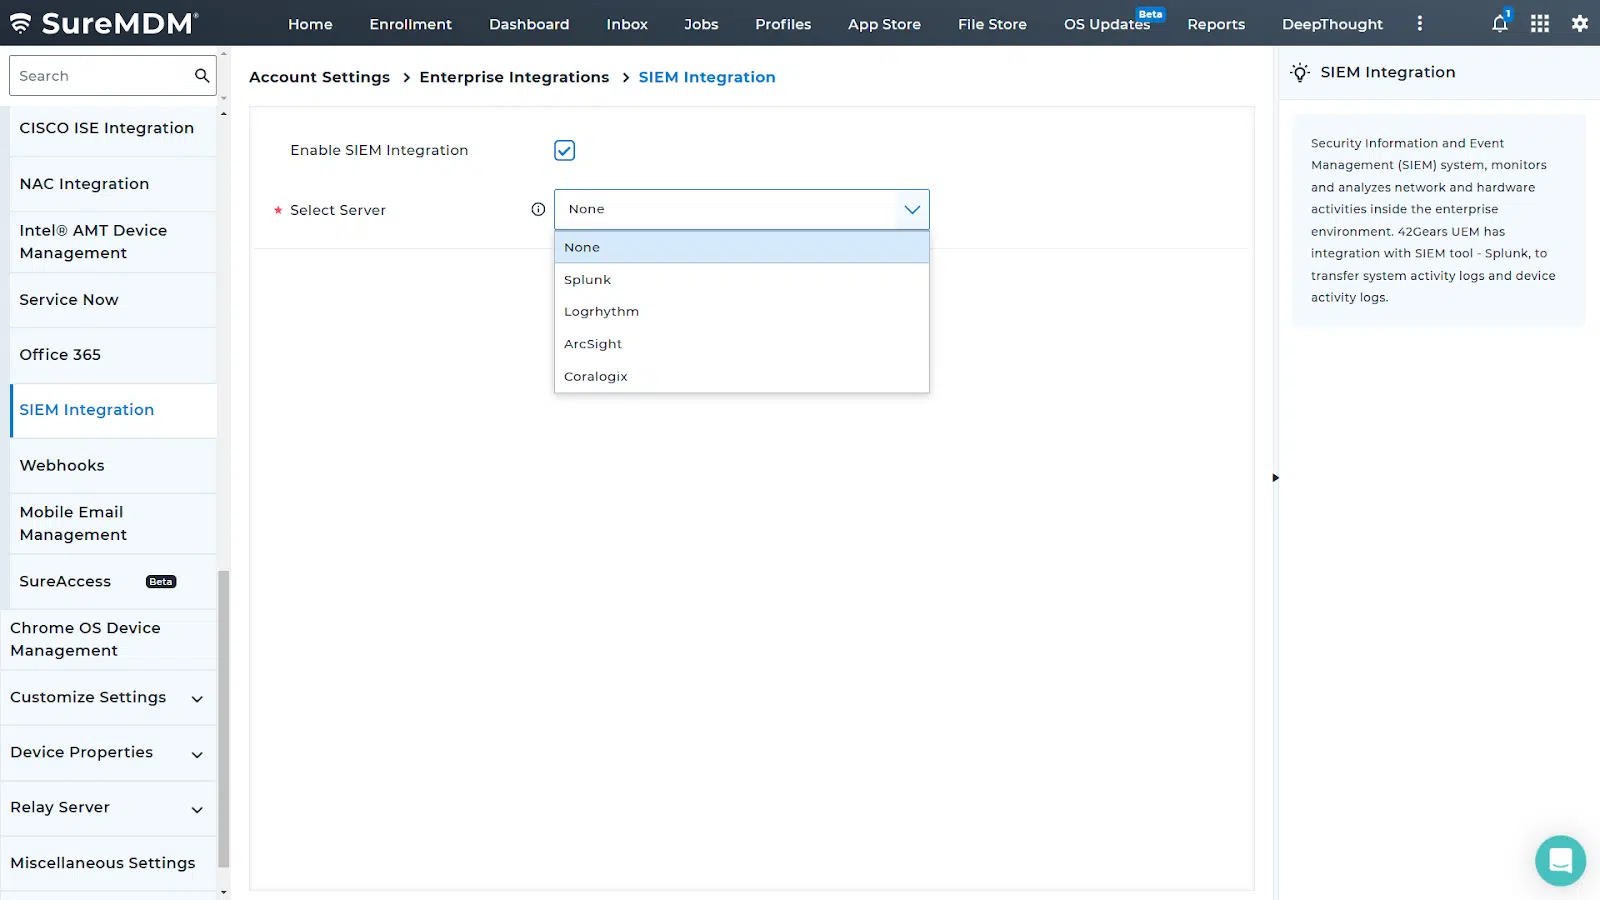Open Inbox tab
The width and height of the screenshot is (1600, 900).
point(627,24)
